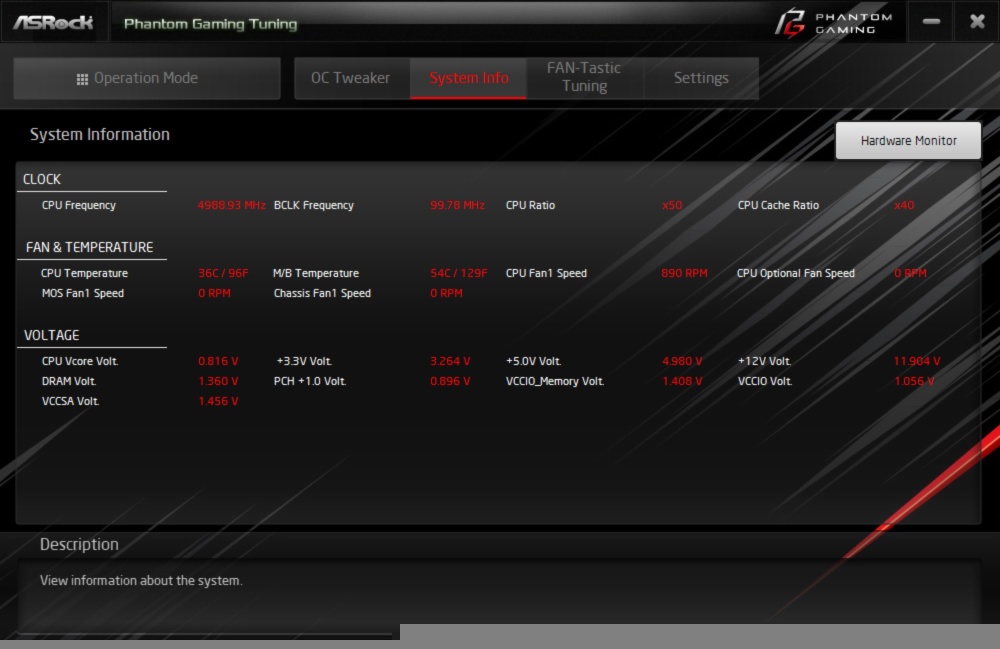
Task: Click the CPU Cache Ratio value x40
Action: click(x=904, y=205)
